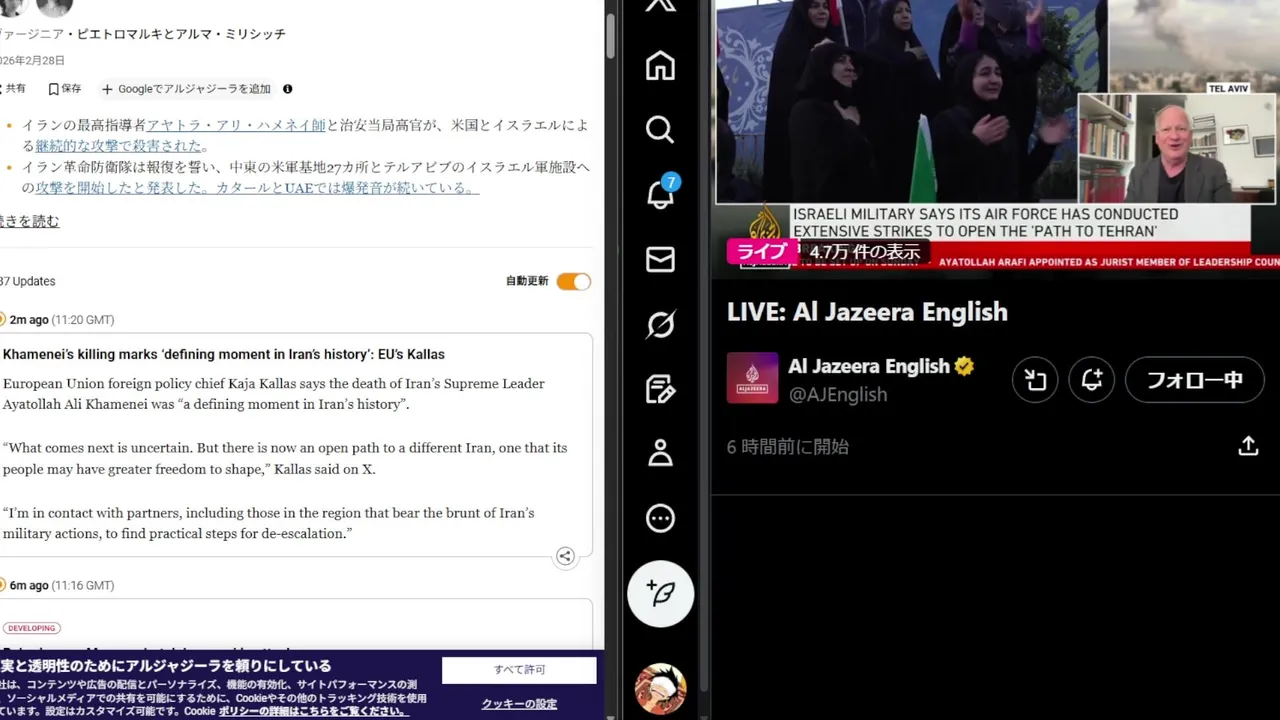
Task: Open X More options circle icon
Action: pyautogui.click(x=660, y=518)
